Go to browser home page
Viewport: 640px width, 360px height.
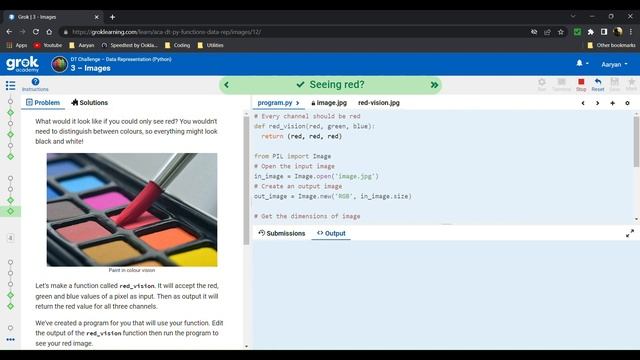tap(49, 32)
